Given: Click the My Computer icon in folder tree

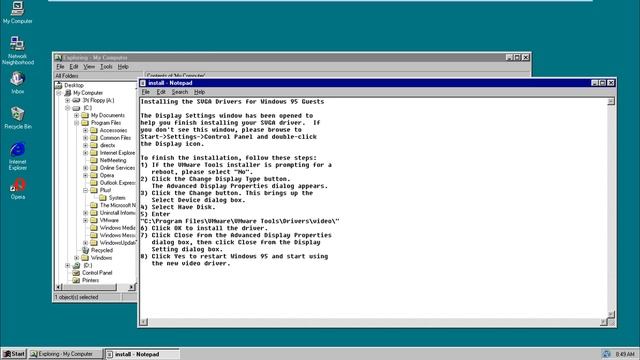Looking at the screenshot, I should [67, 93].
